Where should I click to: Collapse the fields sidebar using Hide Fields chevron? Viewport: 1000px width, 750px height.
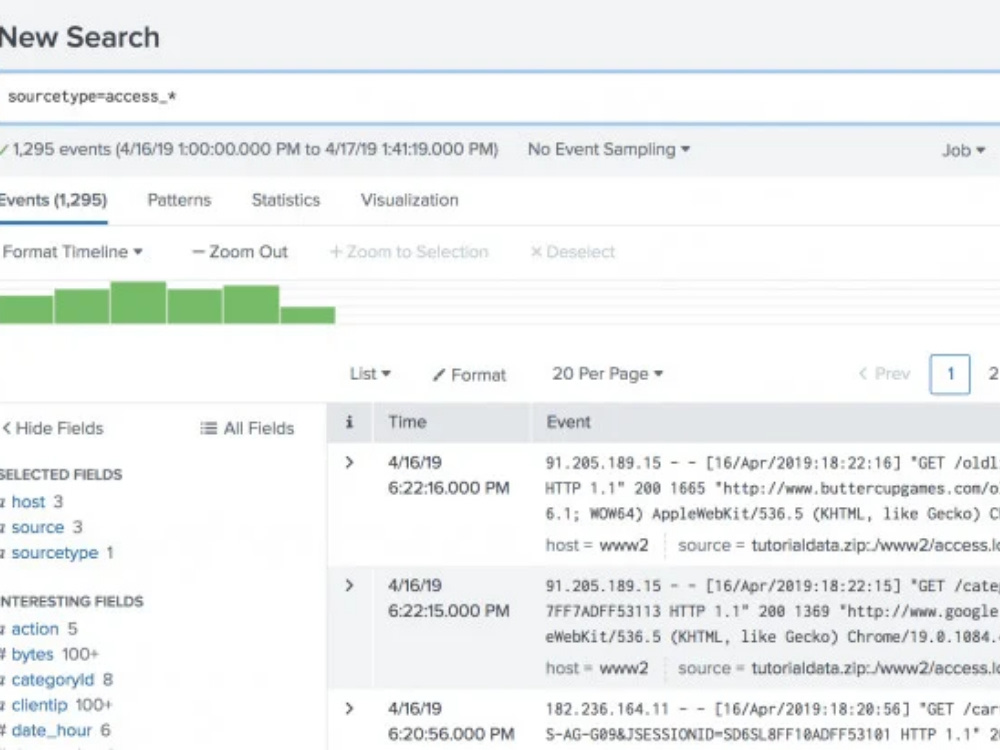click(8, 428)
